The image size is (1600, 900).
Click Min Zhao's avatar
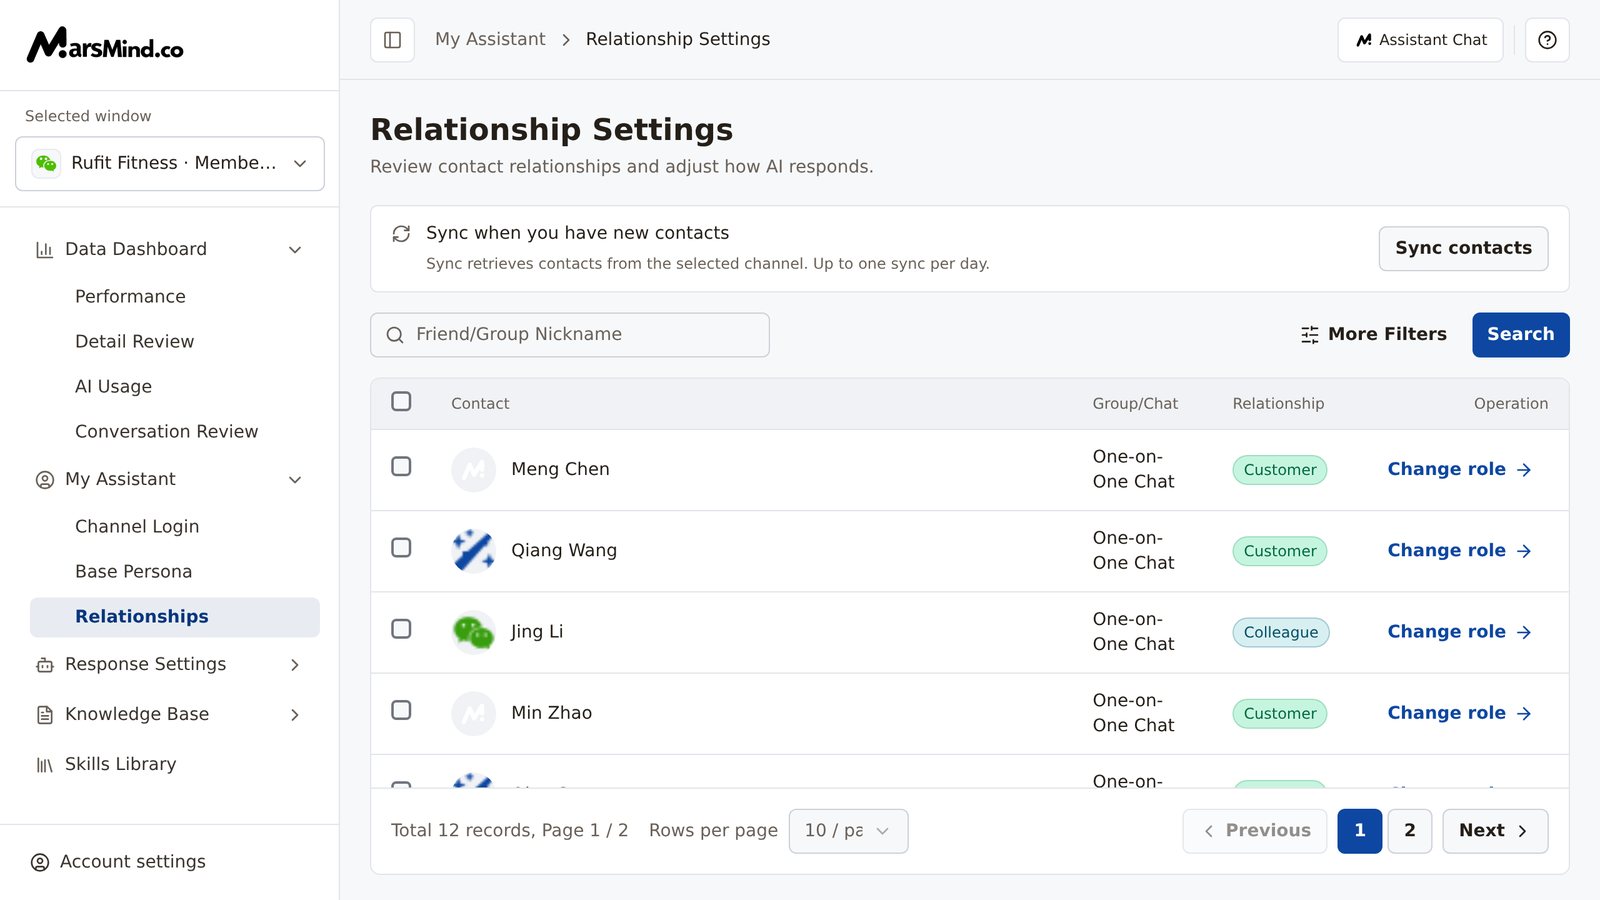click(x=473, y=713)
